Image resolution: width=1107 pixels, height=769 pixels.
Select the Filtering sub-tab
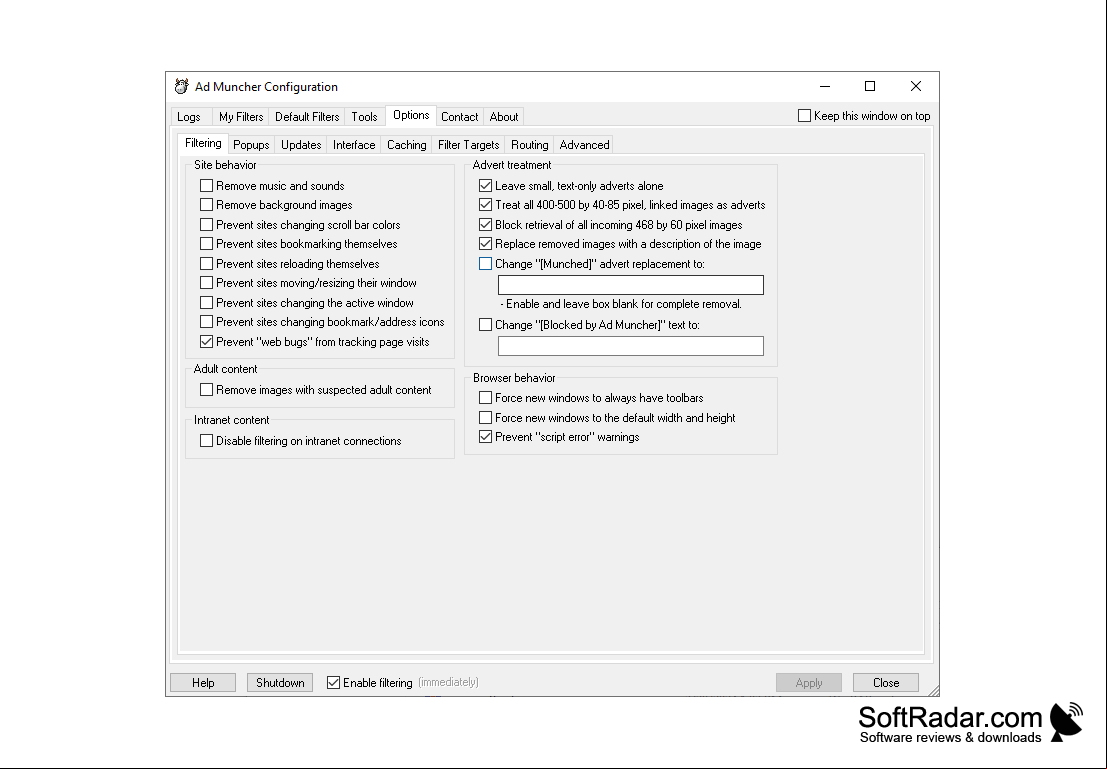point(203,143)
